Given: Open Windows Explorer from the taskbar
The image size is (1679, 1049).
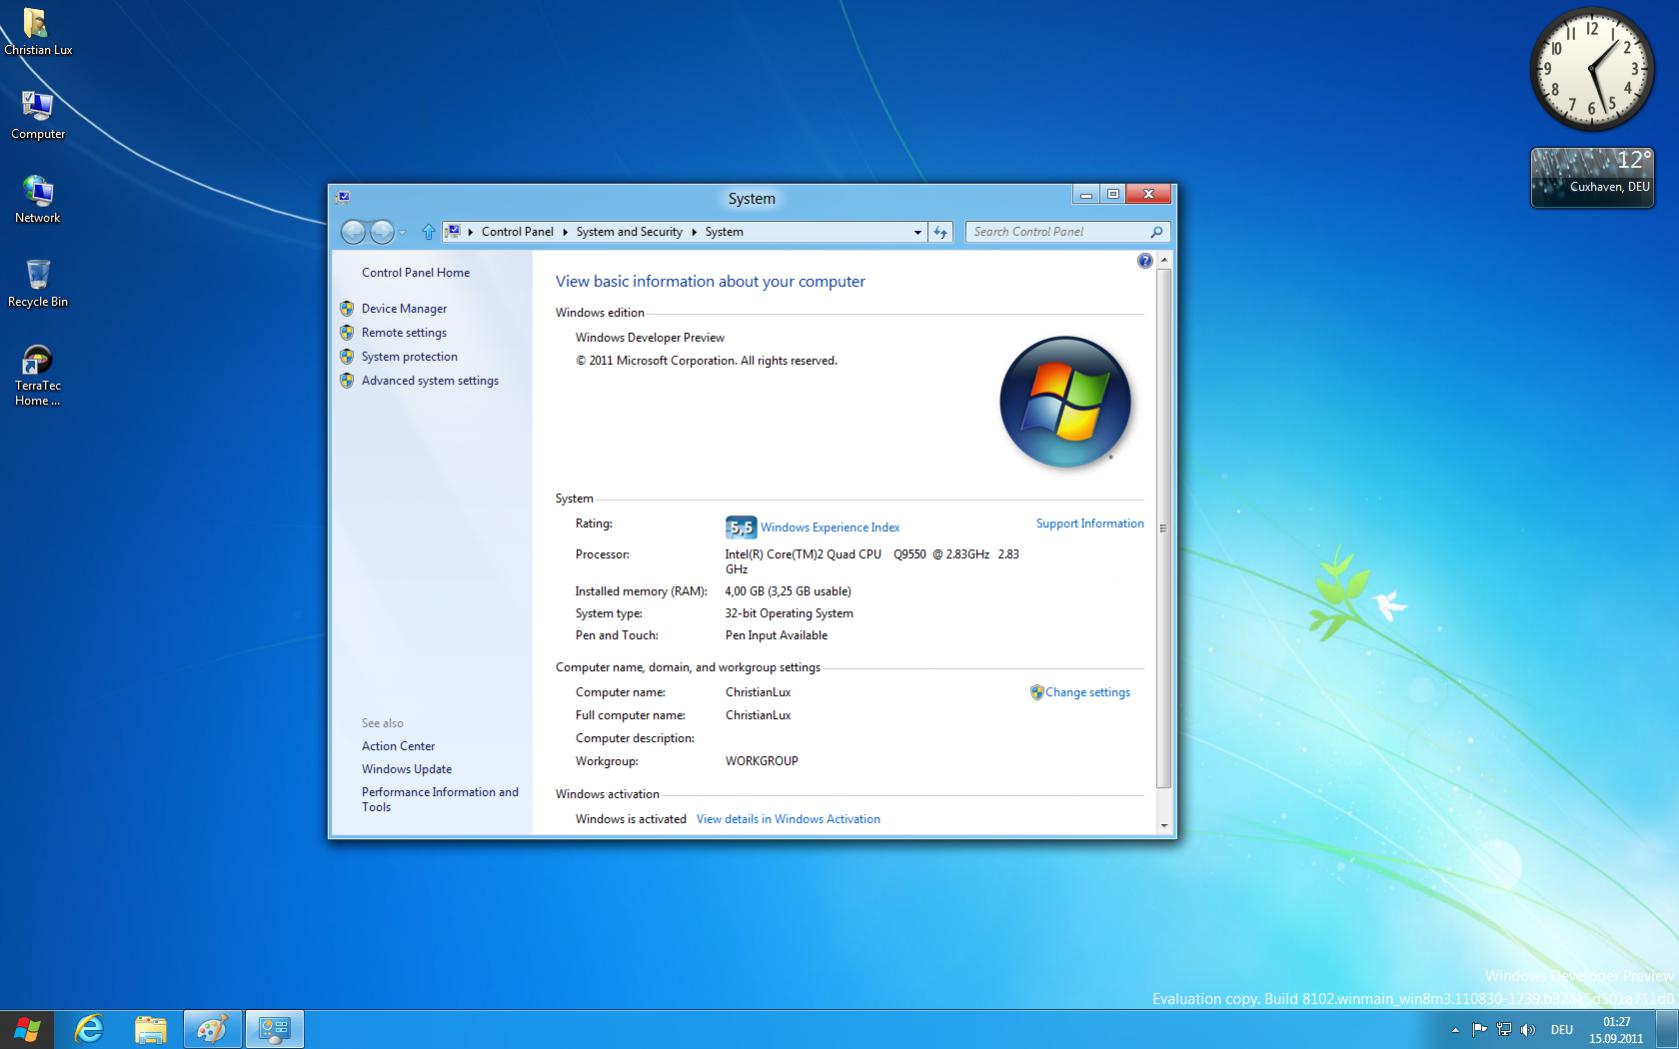Looking at the screenshot, I should (x=150, y=1029).
